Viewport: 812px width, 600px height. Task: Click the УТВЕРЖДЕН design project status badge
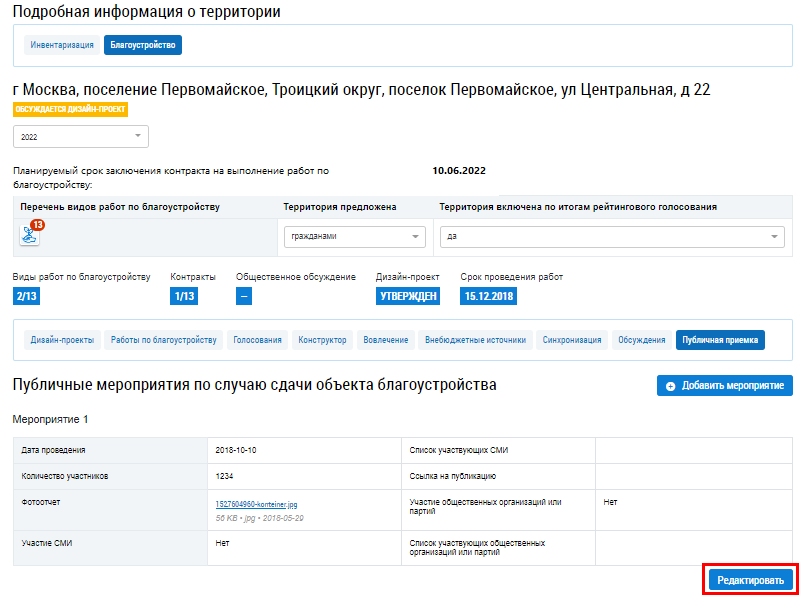pyautogui.click(x=408, y=296)
